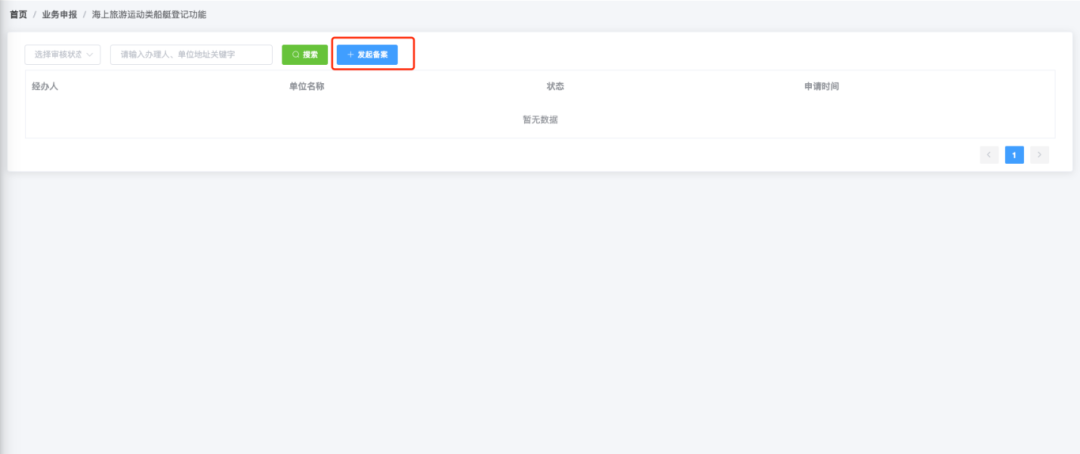Screen dimensions: 1080x454
Task: Click the 首页 breadcrumb
Action: (x=18, y=15)
